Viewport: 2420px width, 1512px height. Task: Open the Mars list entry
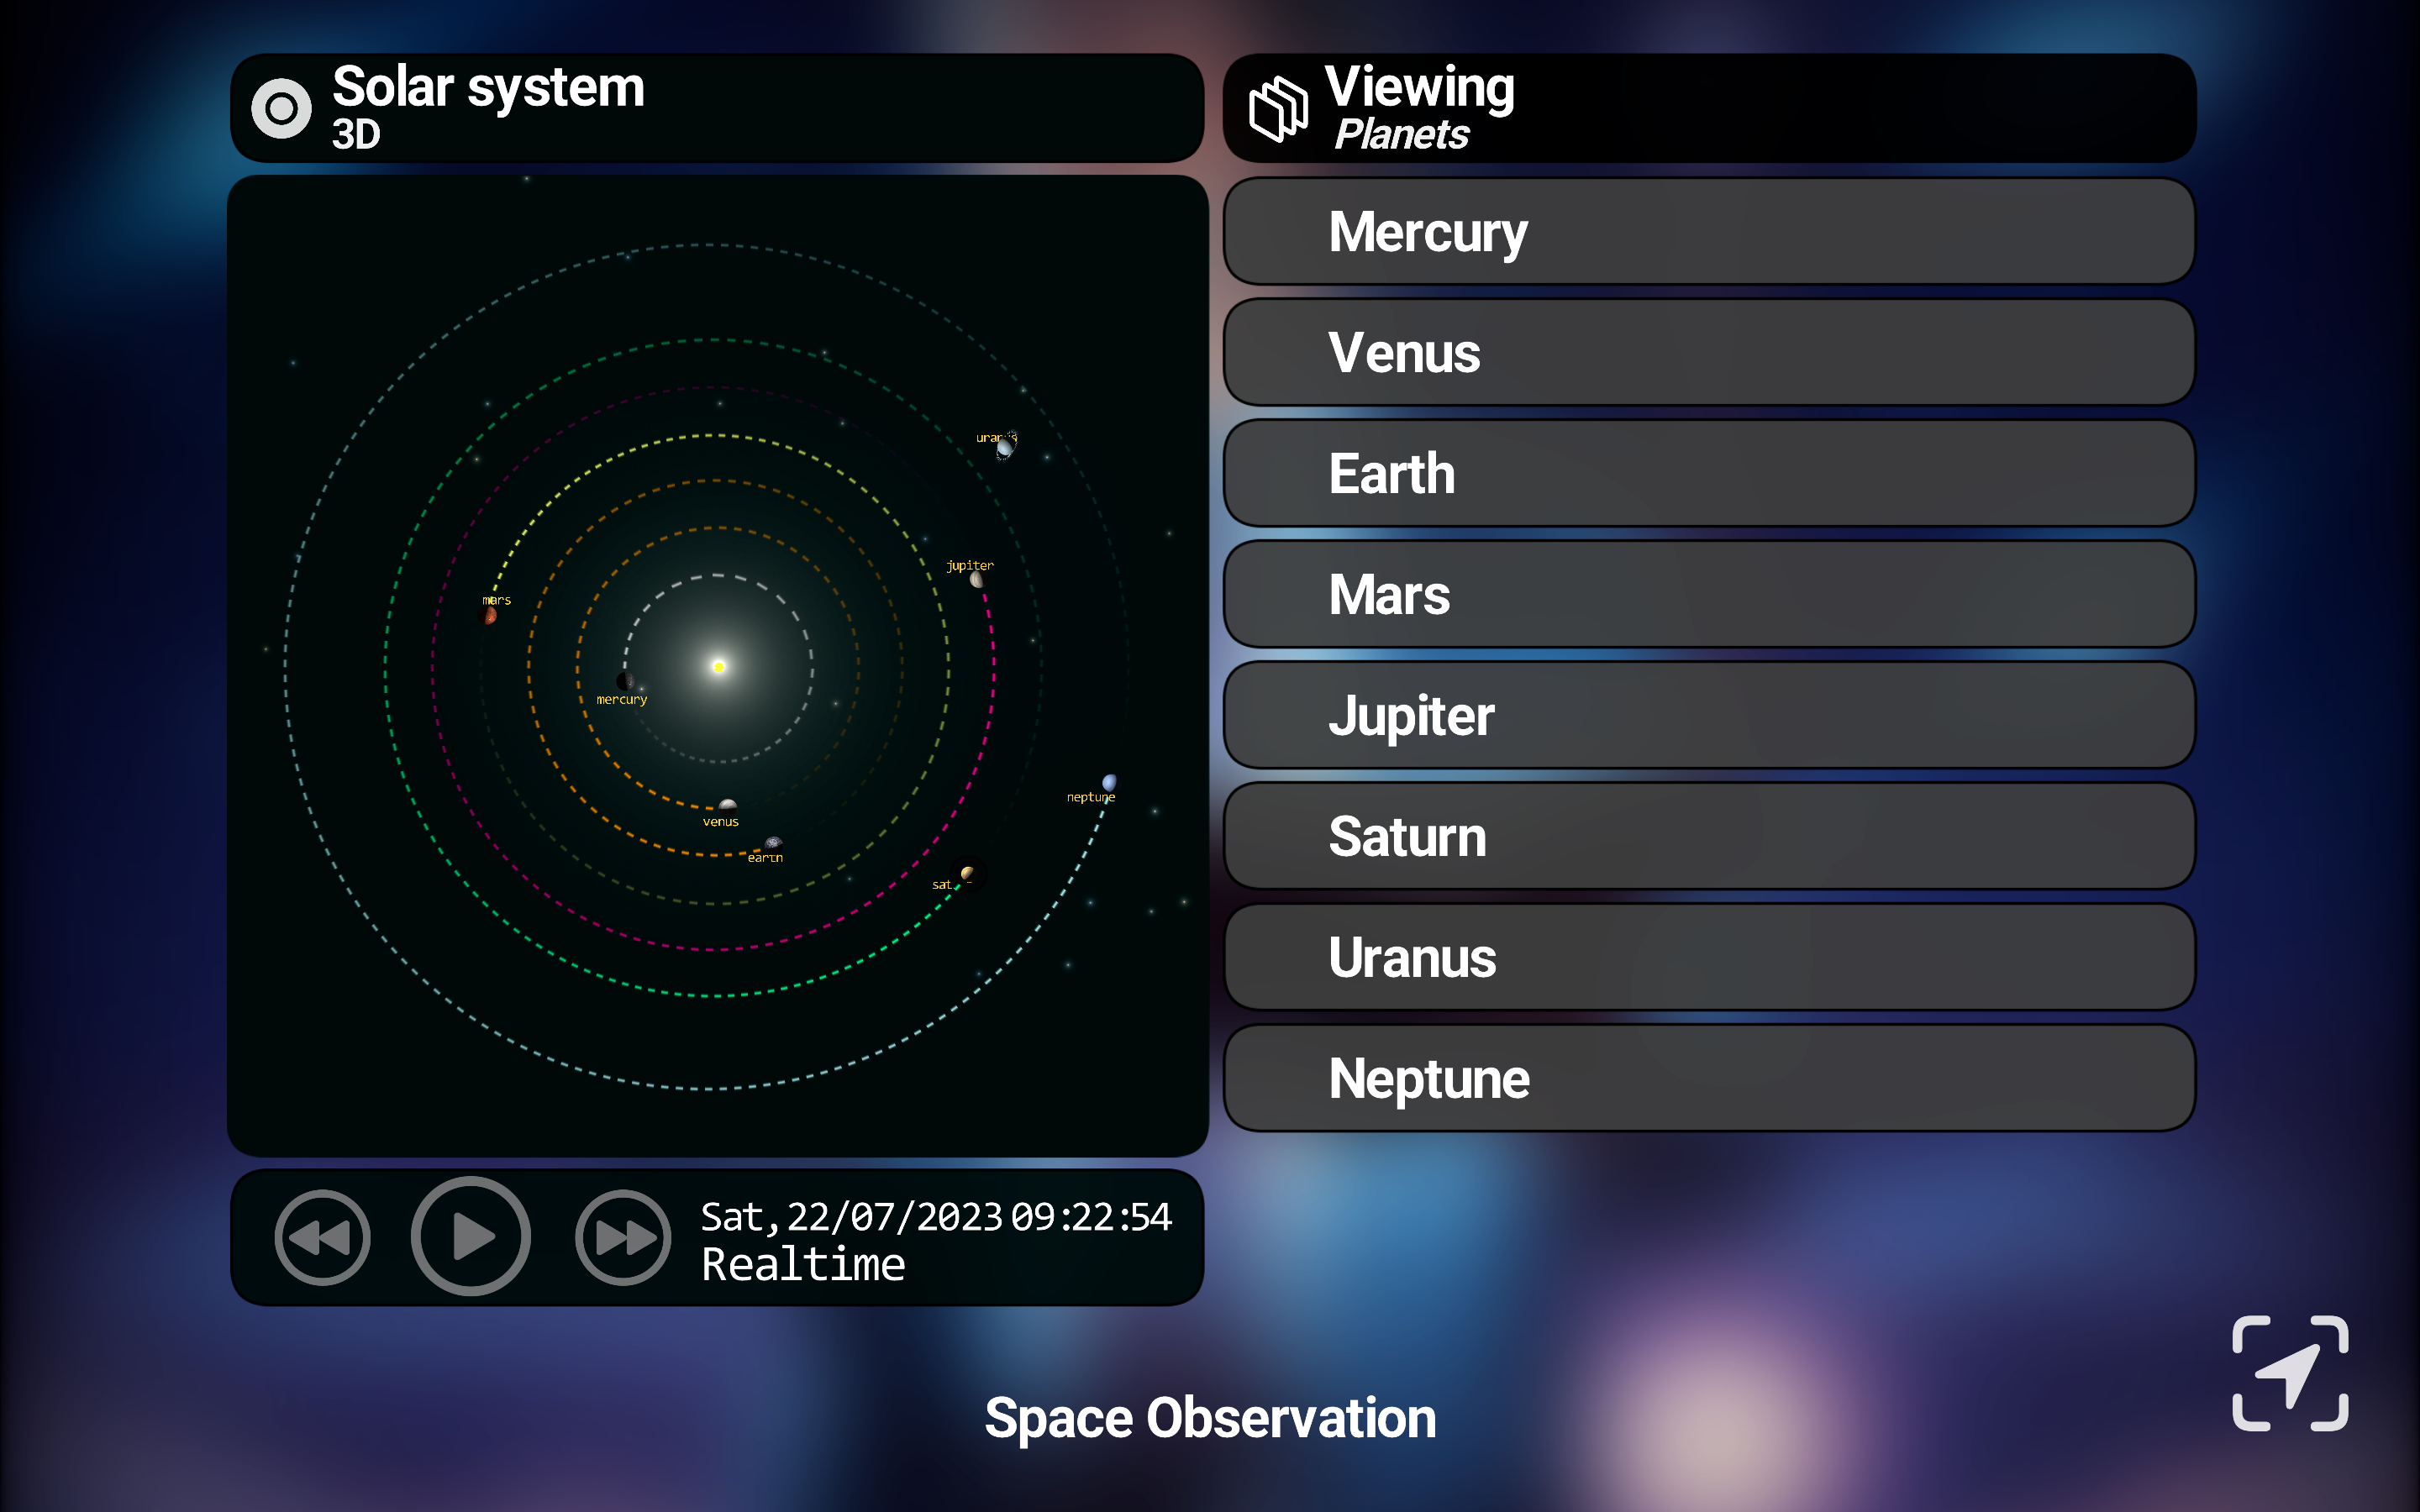(x=1709, y=595)
